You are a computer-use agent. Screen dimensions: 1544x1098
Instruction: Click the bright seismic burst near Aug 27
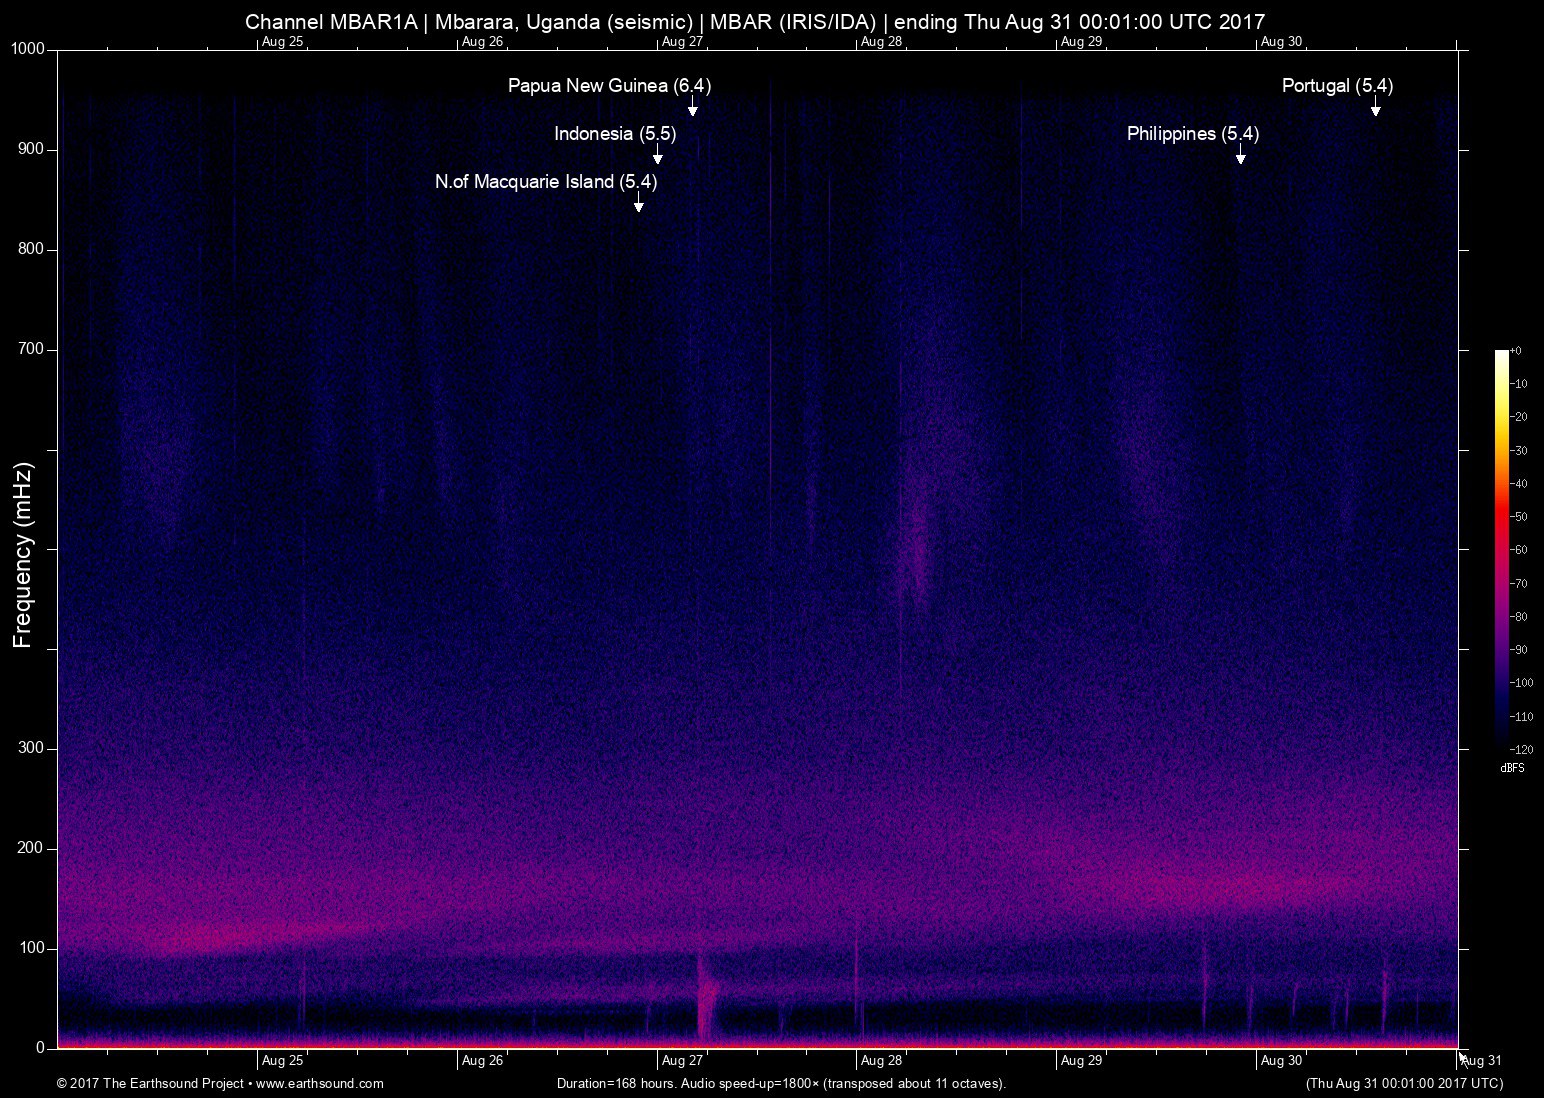tap(707, 1000)
